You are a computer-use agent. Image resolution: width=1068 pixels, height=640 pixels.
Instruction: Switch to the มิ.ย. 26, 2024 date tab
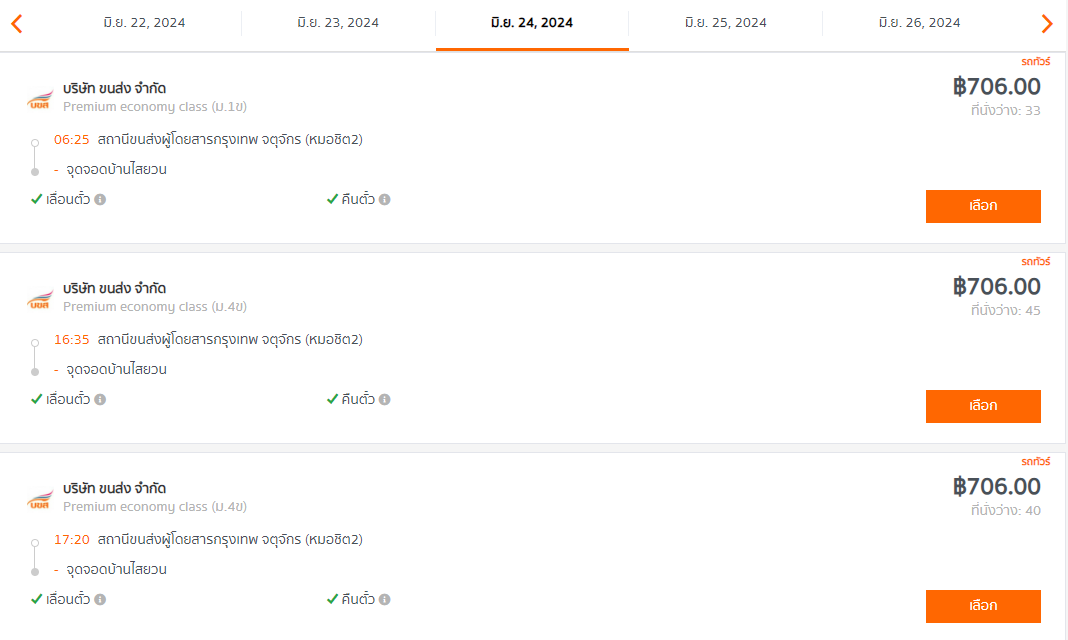[x=920, y=23]
